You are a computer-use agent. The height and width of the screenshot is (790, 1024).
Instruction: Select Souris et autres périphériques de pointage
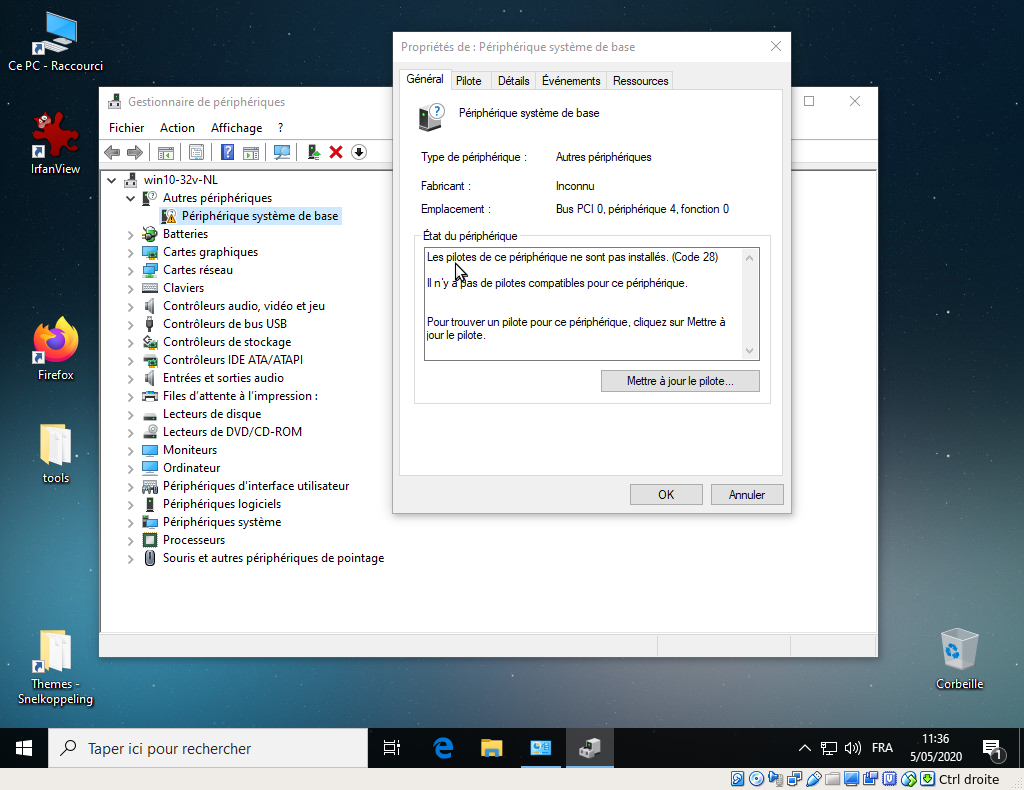pos(273,558)
